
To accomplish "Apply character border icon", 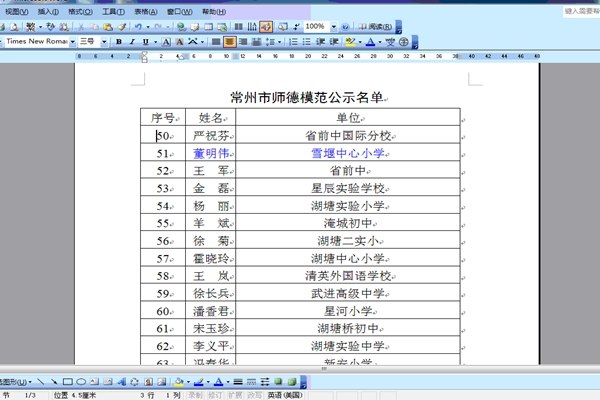I will [x=166, y=42].
